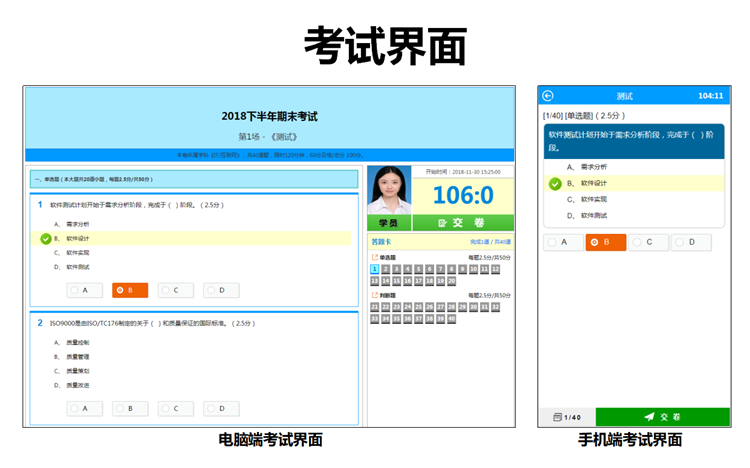The width and height of the screenshot is (750, 468).
Task: Click the 单选题 section jump icon
Action: pos(375,257)
